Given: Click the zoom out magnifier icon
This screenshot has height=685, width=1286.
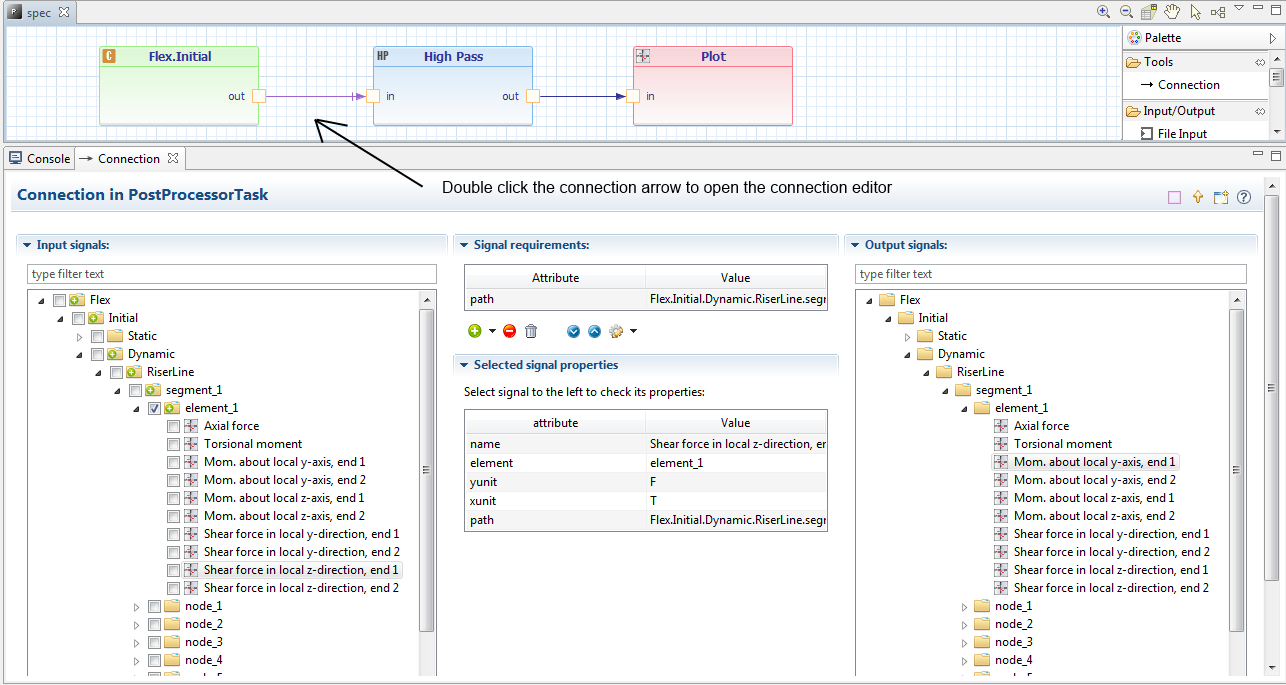Looking at the screenshot, I should [1126, 12].
